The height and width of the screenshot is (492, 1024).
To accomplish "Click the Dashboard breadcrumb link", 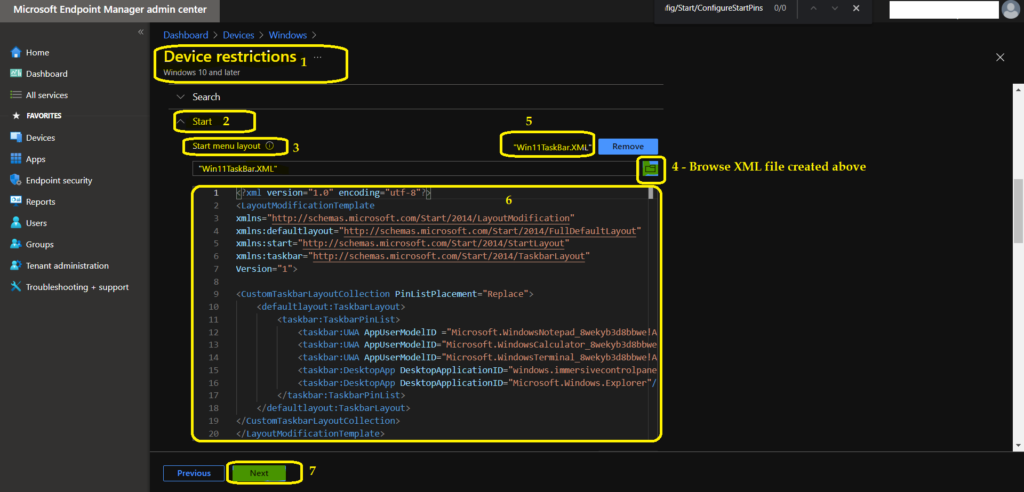I will tap(185, 35).
